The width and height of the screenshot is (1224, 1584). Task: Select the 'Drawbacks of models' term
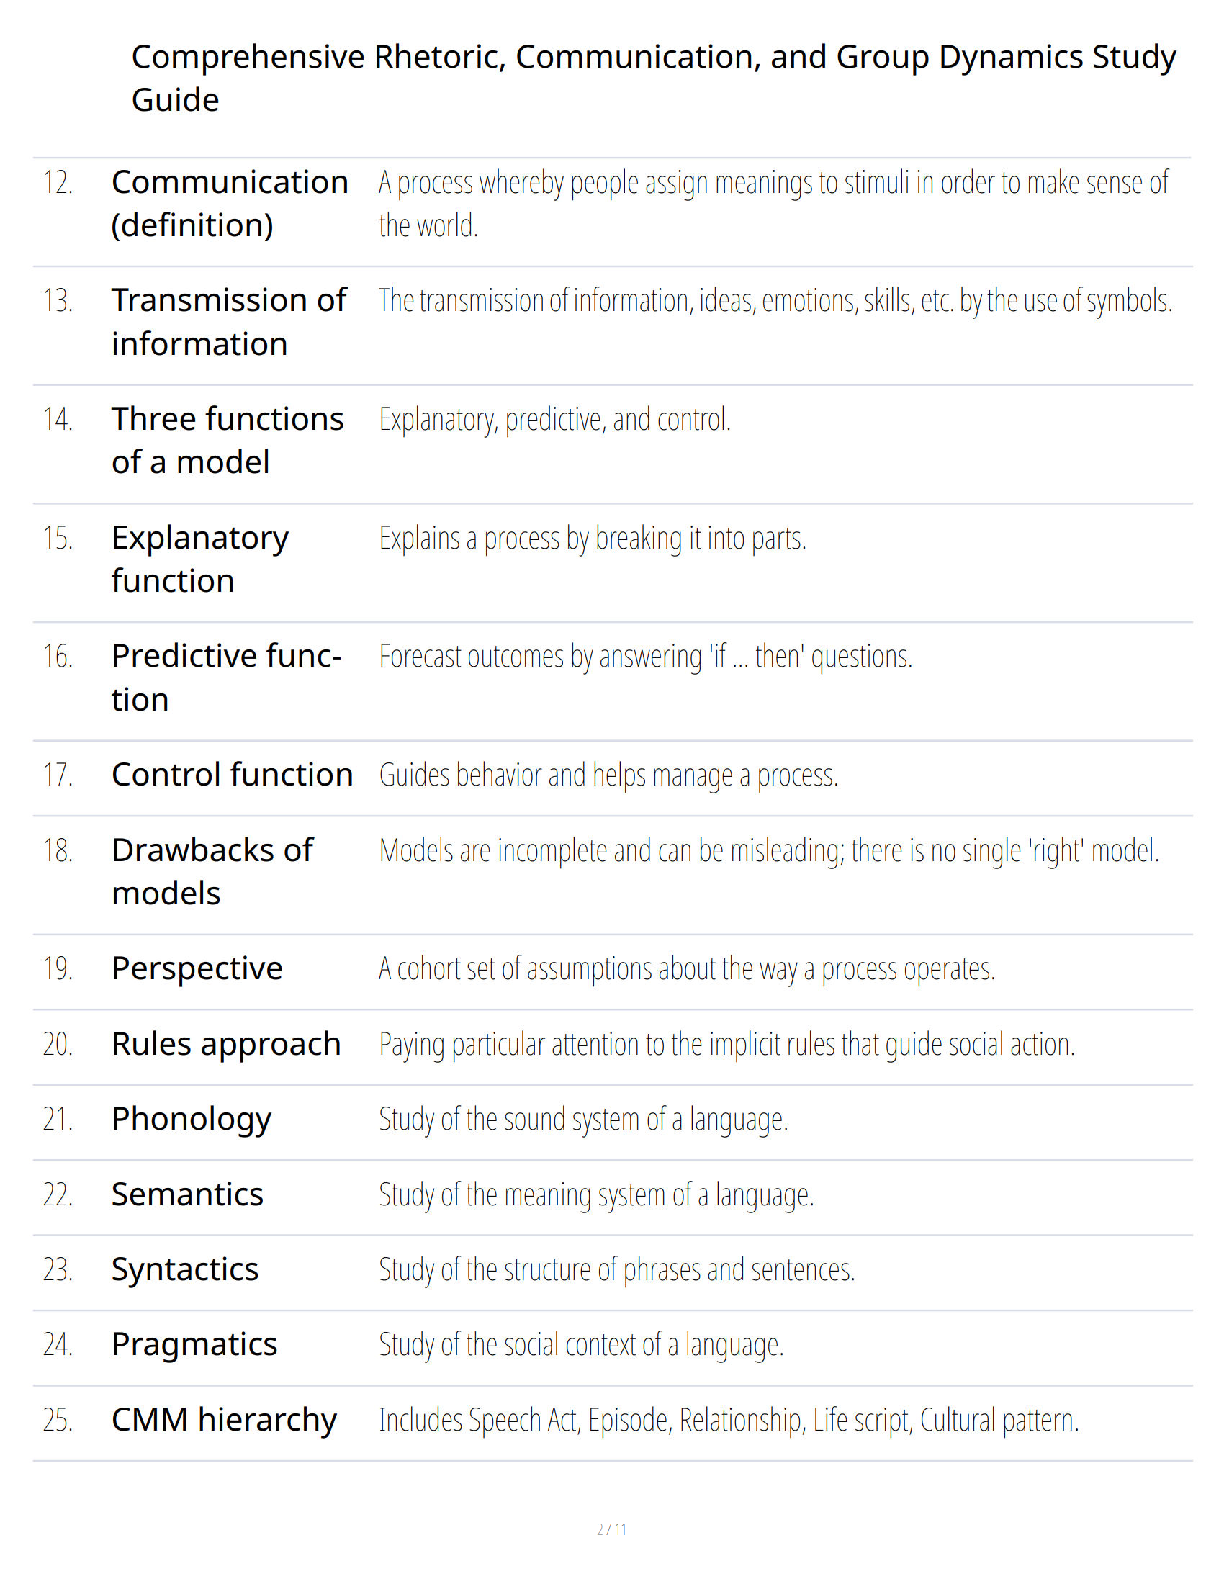[212, 871]
